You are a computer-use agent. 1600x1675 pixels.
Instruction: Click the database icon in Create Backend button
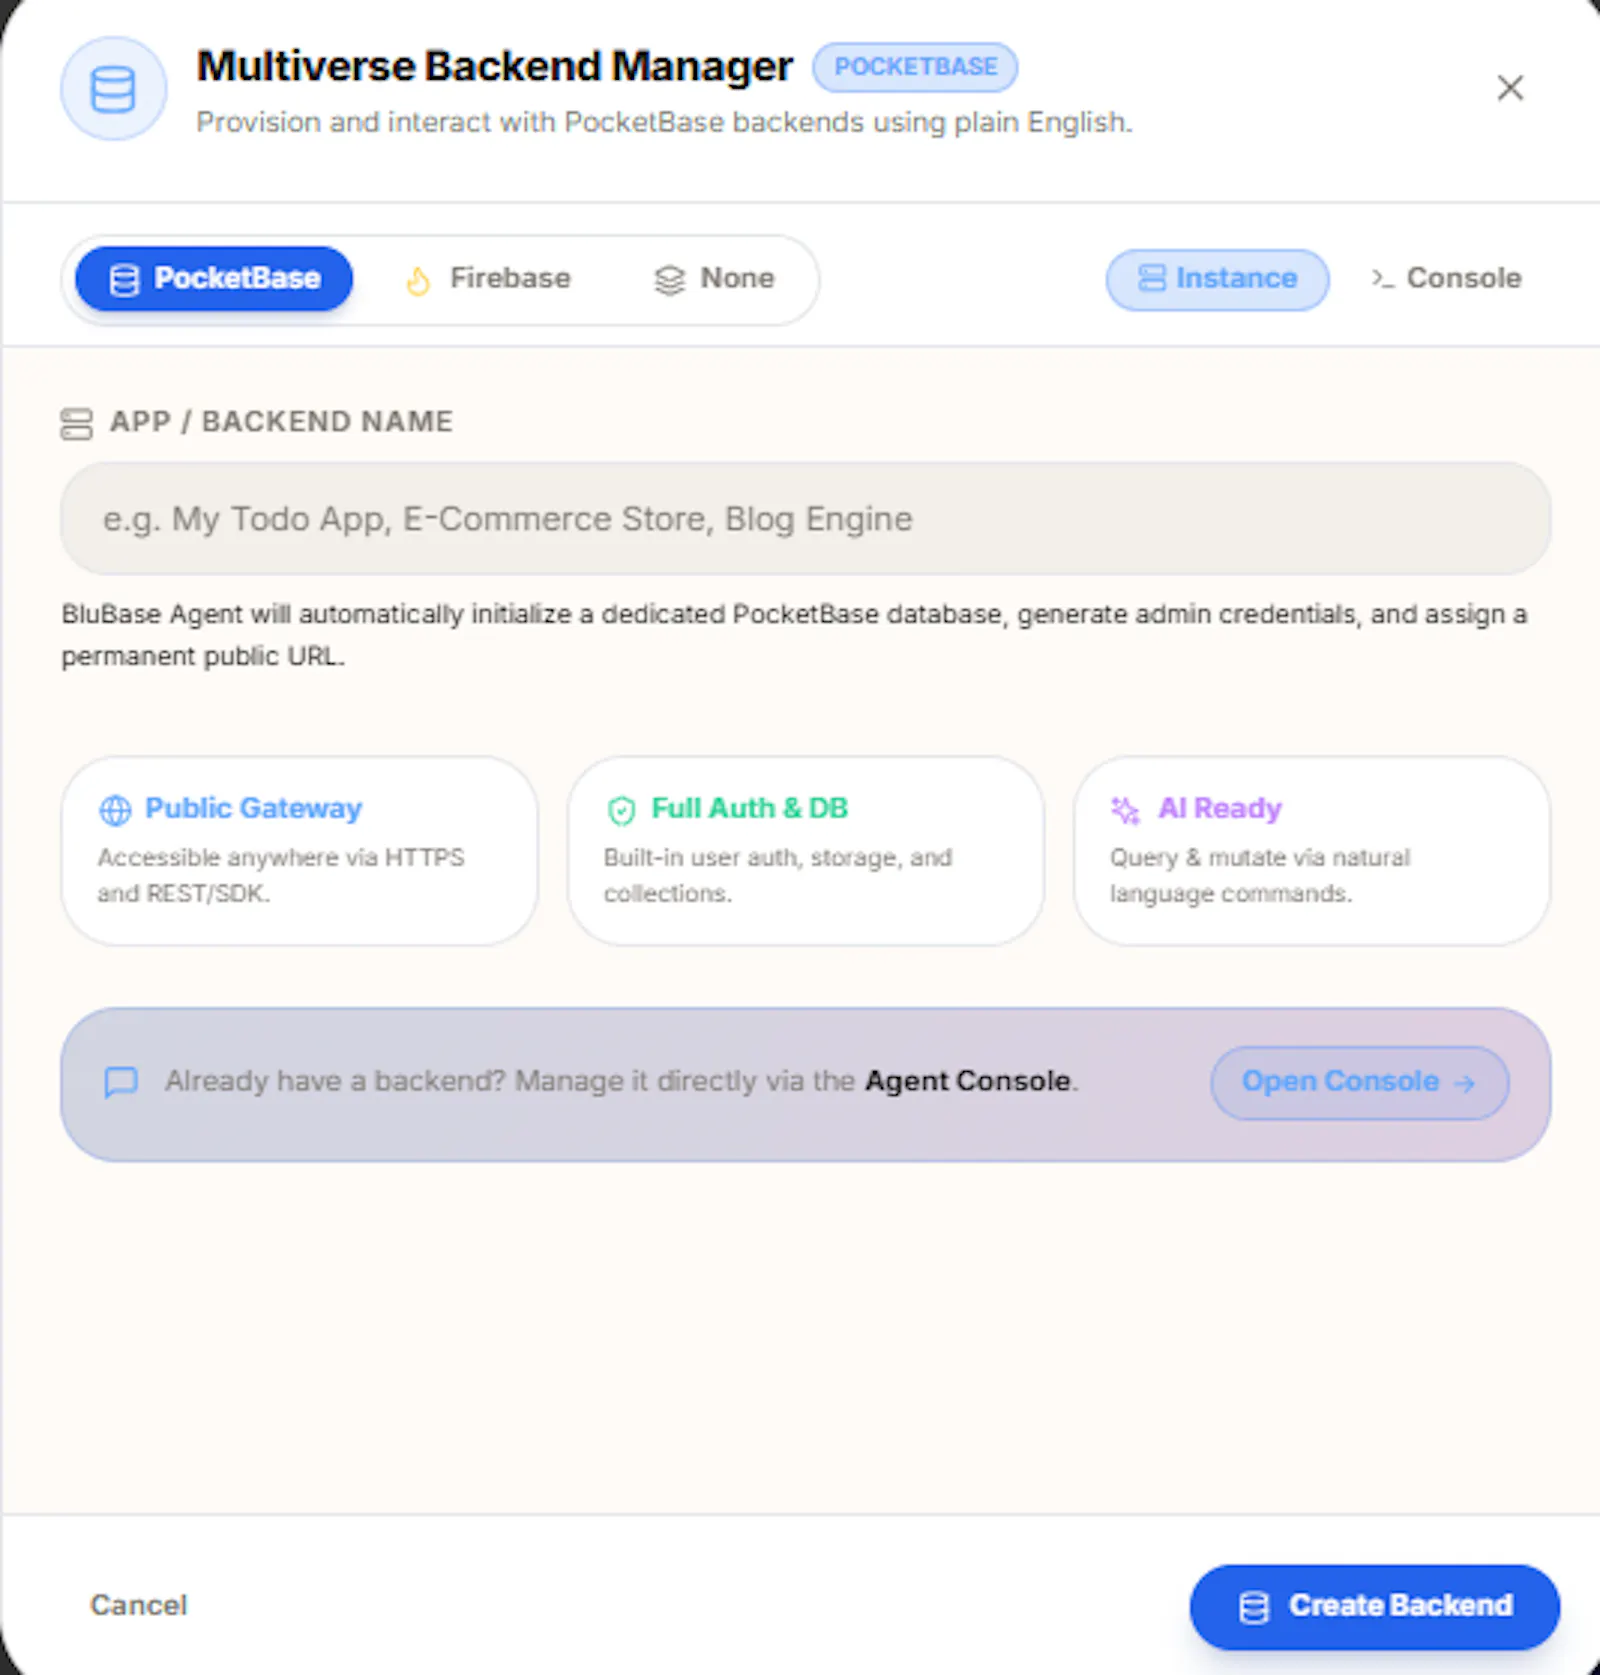pyautogui.click(x=1254, y=1608)
